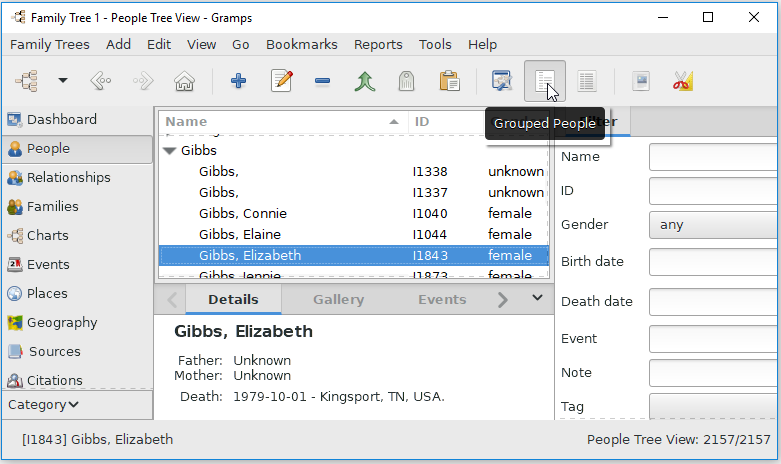Show next bottombar tabs with right chevron
Screen dimensions: 781x464
click(503, 300)
